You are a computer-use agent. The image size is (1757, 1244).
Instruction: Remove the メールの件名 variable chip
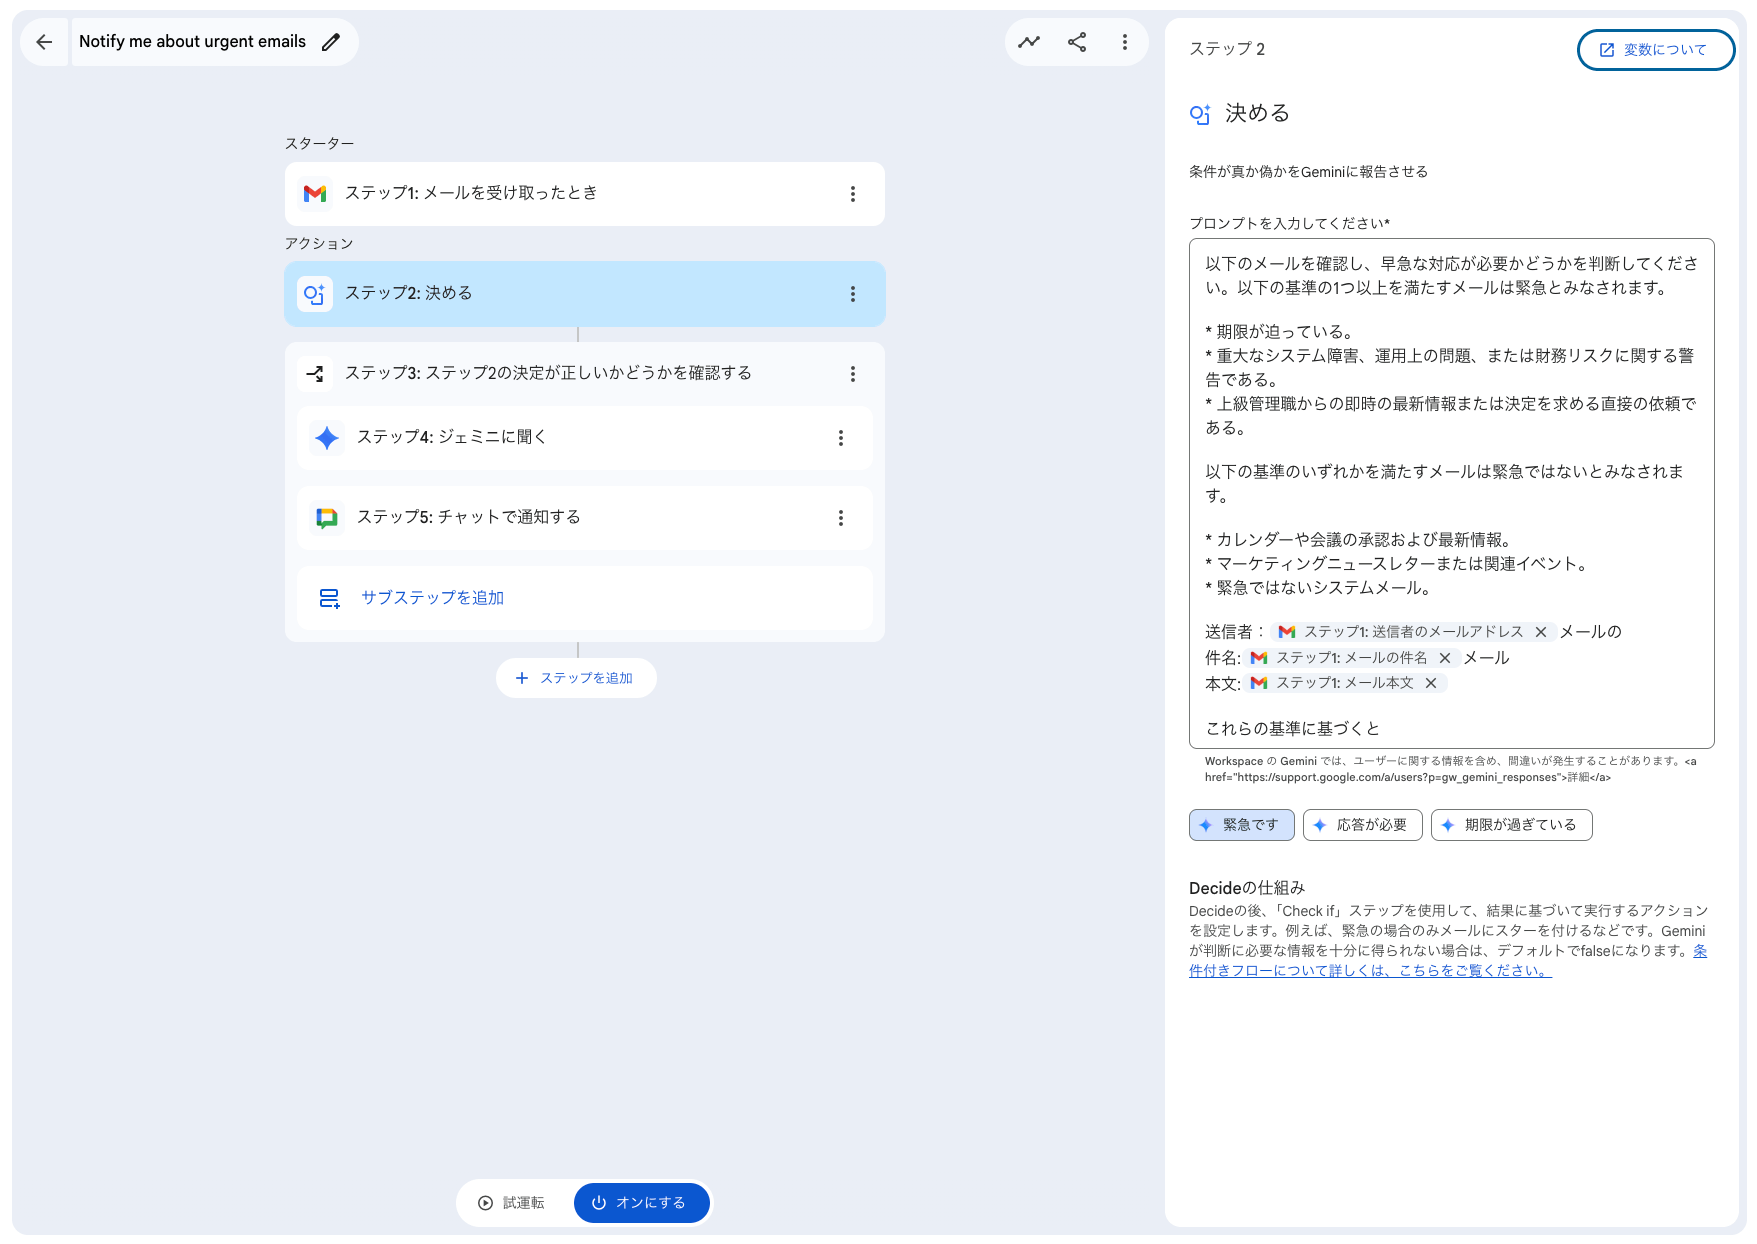coord(1445,658)
